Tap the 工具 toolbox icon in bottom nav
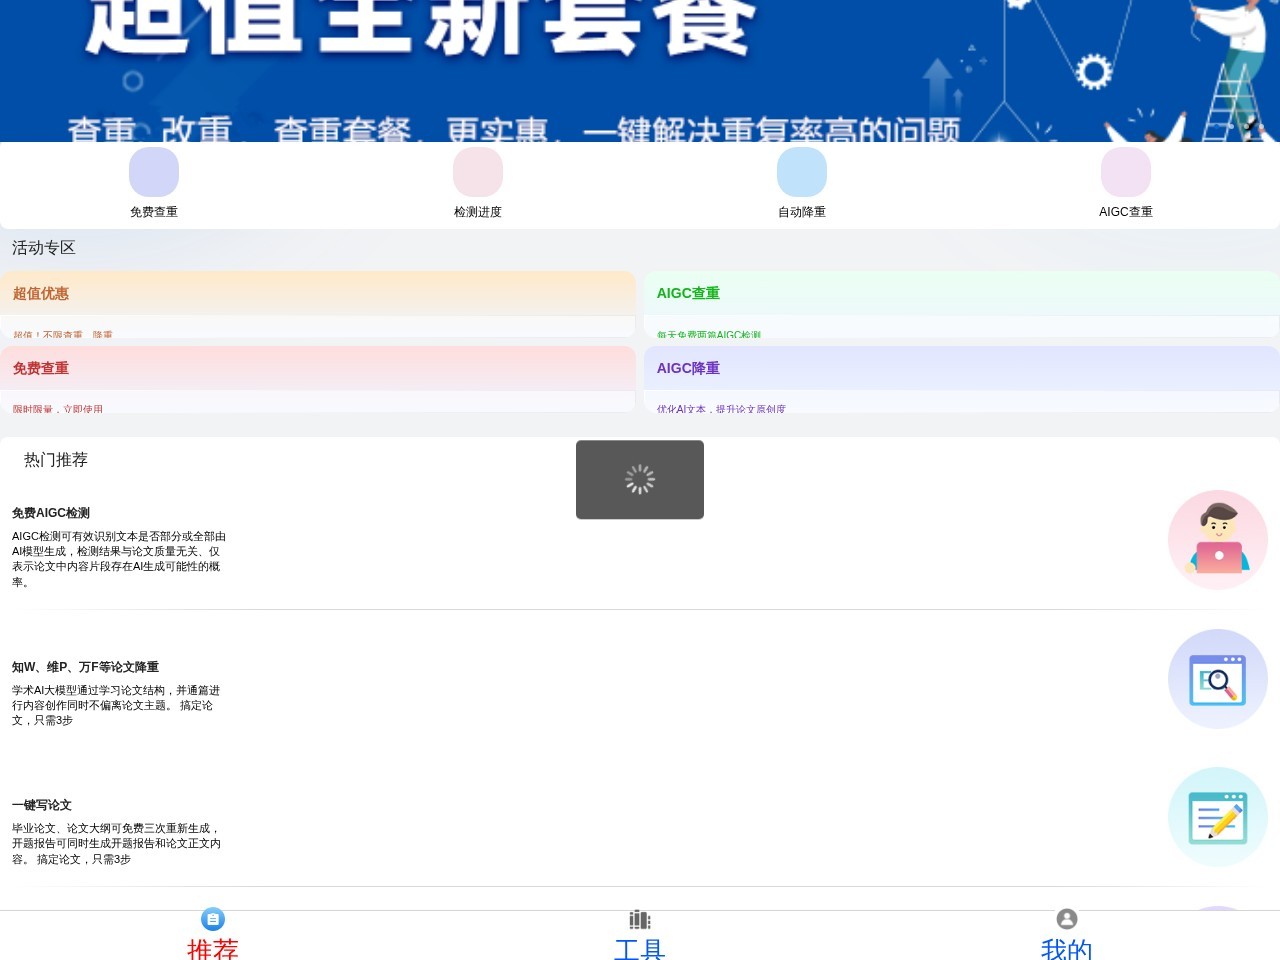Screen dimensions: 1280x960 (x=639, y=919)
